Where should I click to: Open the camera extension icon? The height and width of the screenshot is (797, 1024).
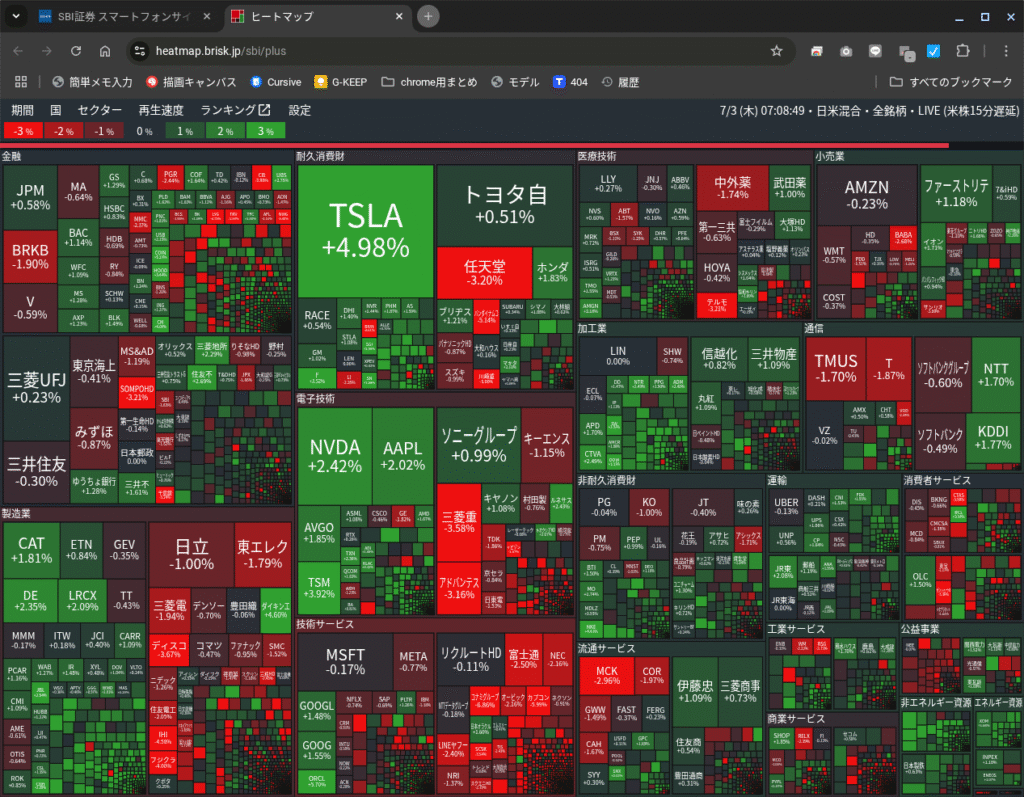846,51
